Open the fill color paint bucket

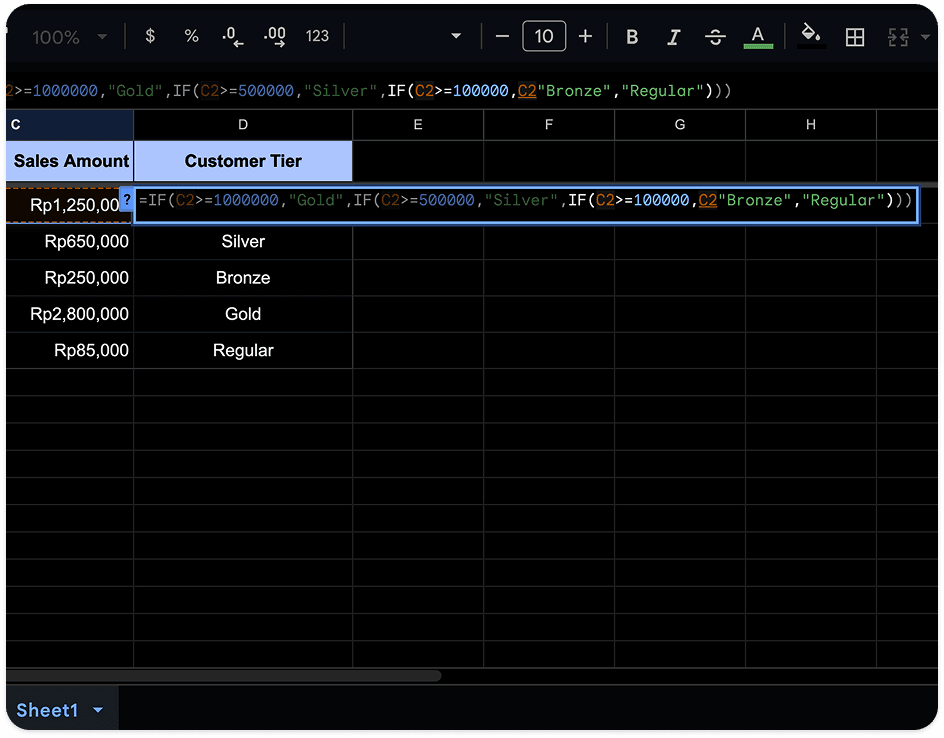point(810,35)
